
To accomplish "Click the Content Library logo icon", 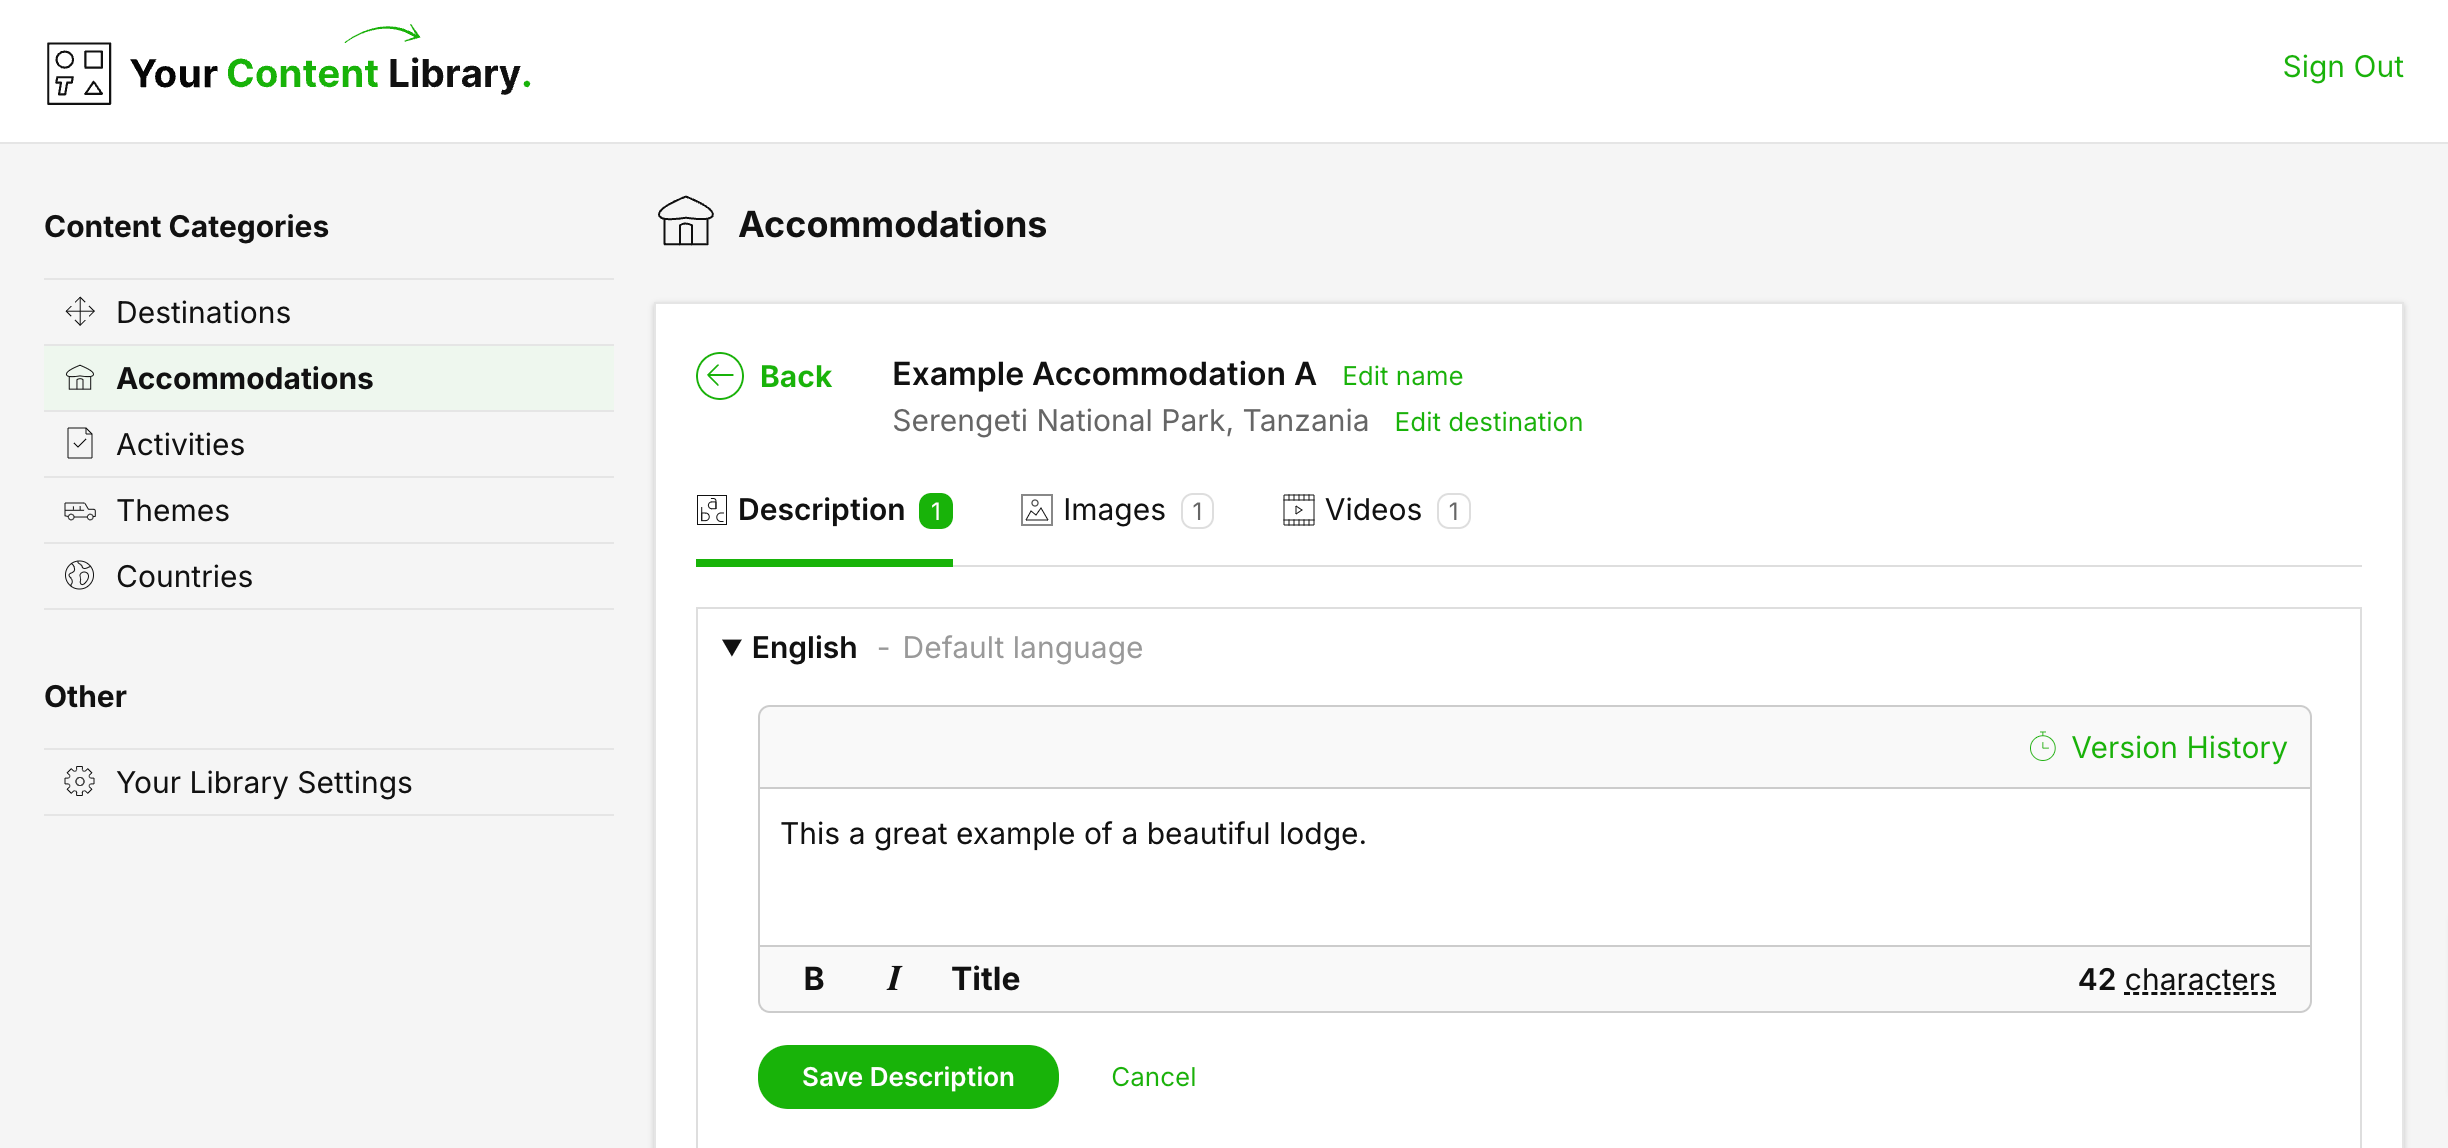I will point(79,73).
